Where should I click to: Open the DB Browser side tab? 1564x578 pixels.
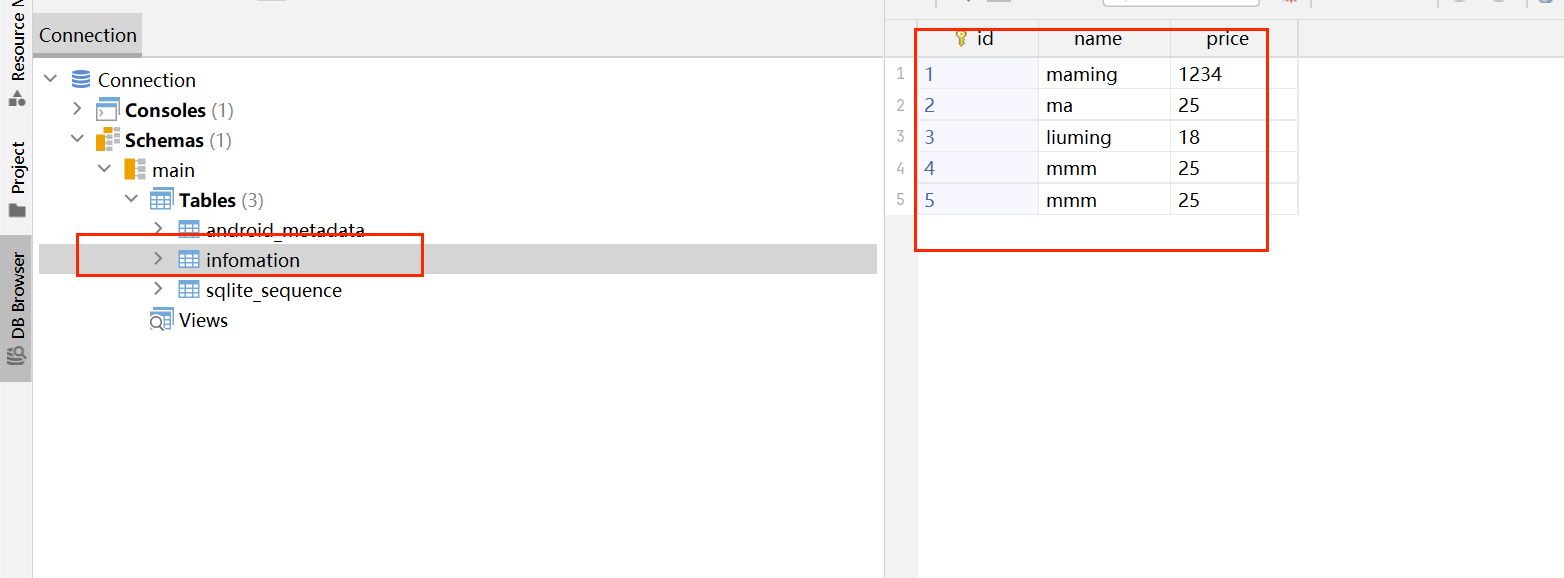click(16, 309)
